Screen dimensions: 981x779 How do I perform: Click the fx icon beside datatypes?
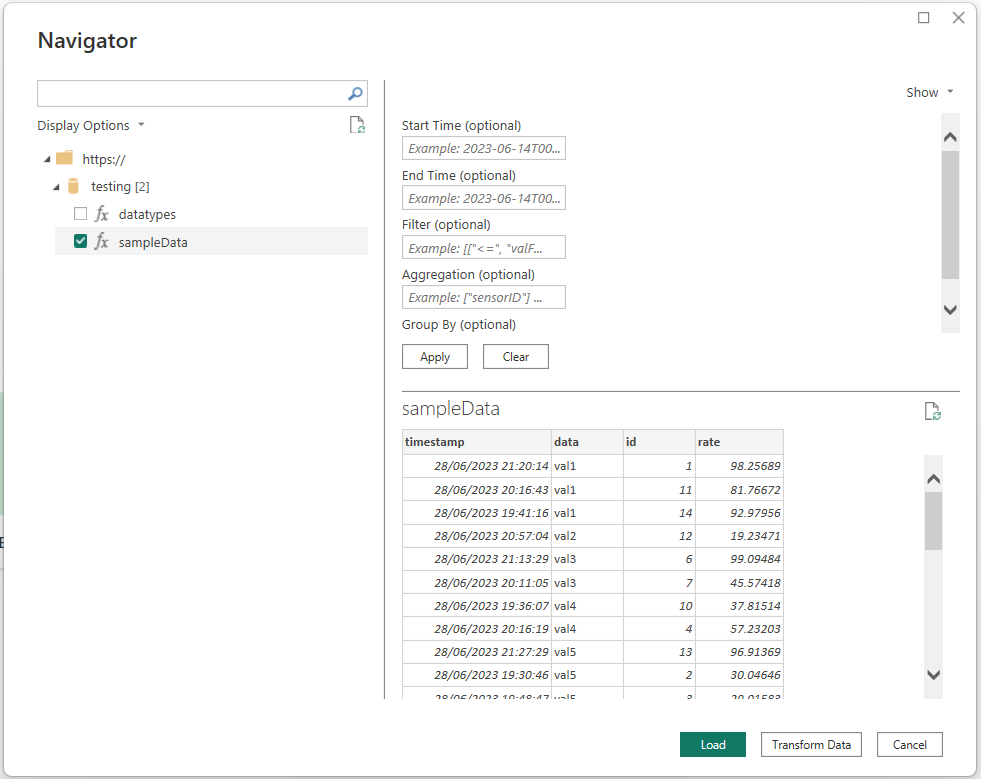(x=102, y=214)
